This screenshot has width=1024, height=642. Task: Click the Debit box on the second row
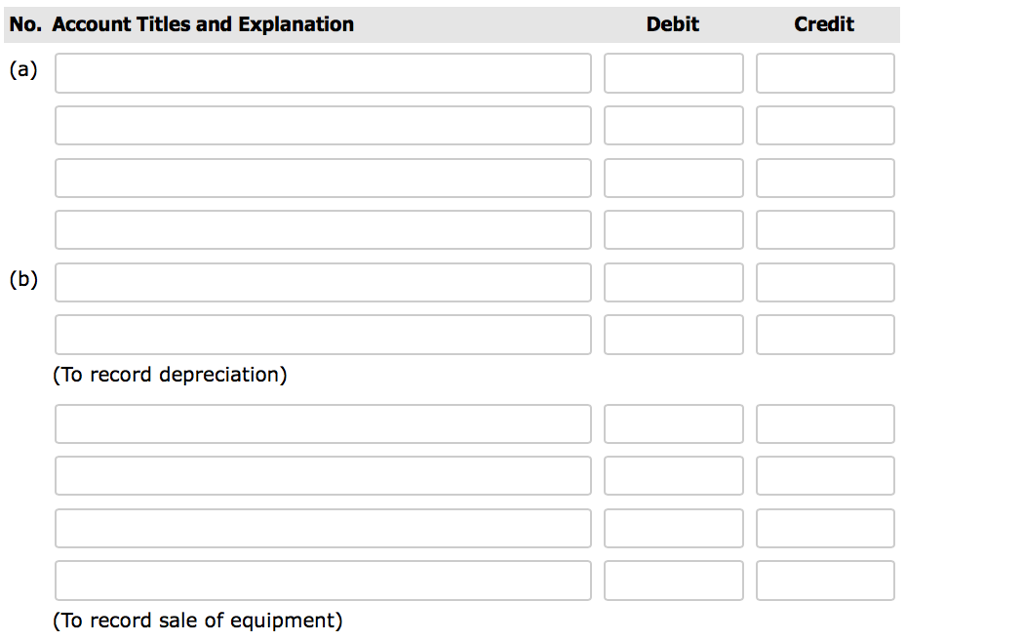pyautogui.click(x=672, y=124)
